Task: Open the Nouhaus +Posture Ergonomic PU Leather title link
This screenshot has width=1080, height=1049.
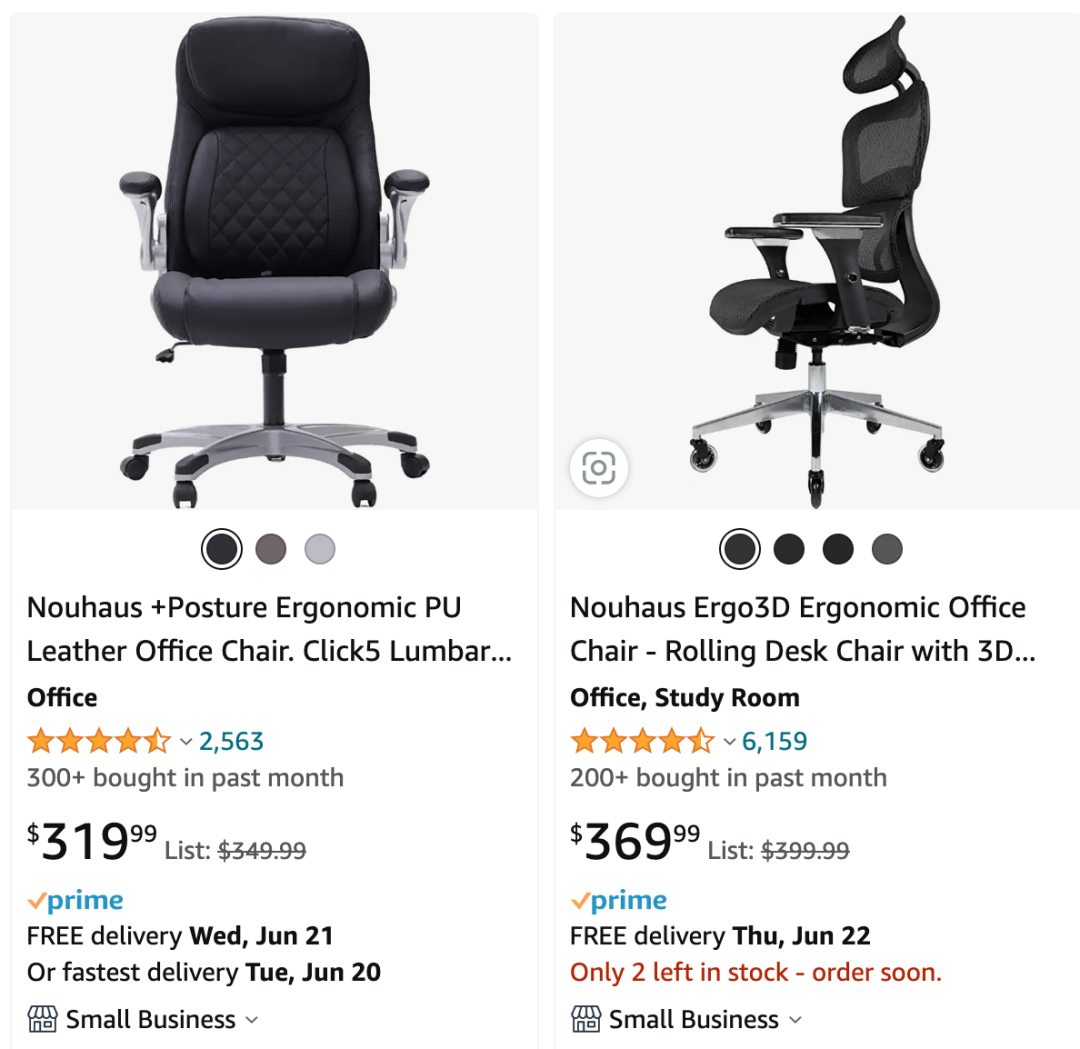Action: point(269,629)
